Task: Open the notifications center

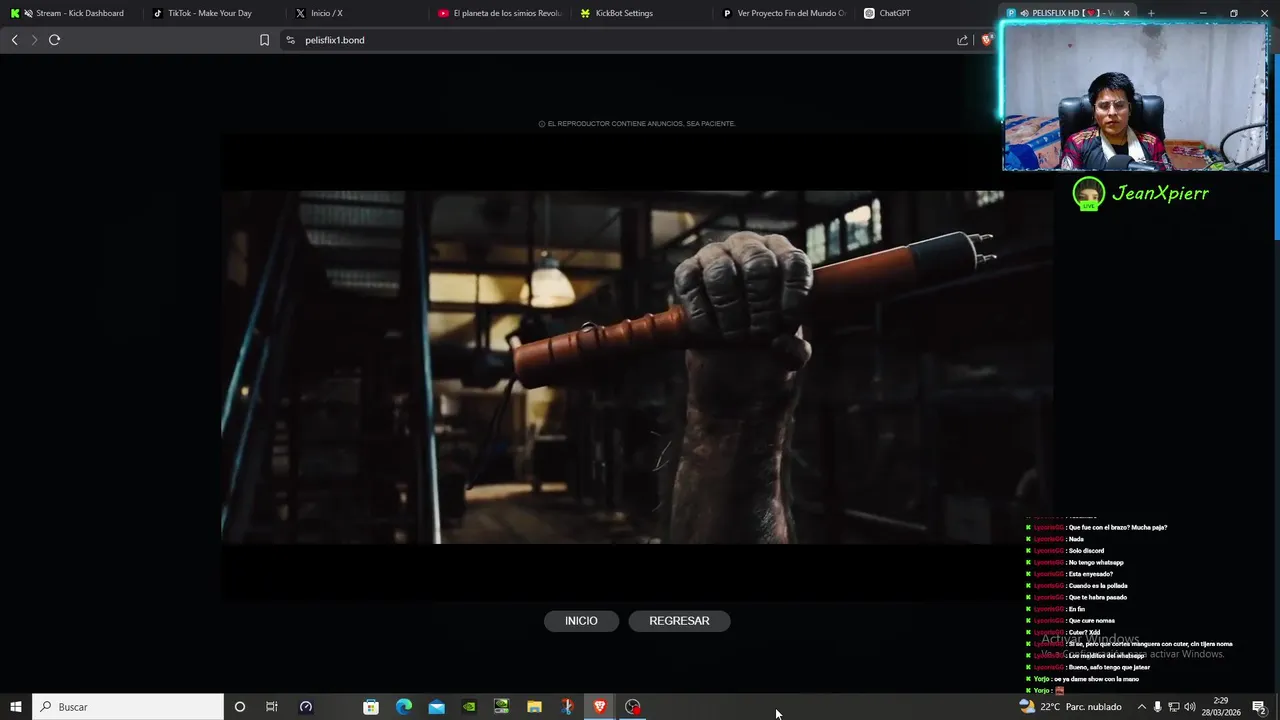Action: click(x=1259, y=707)
